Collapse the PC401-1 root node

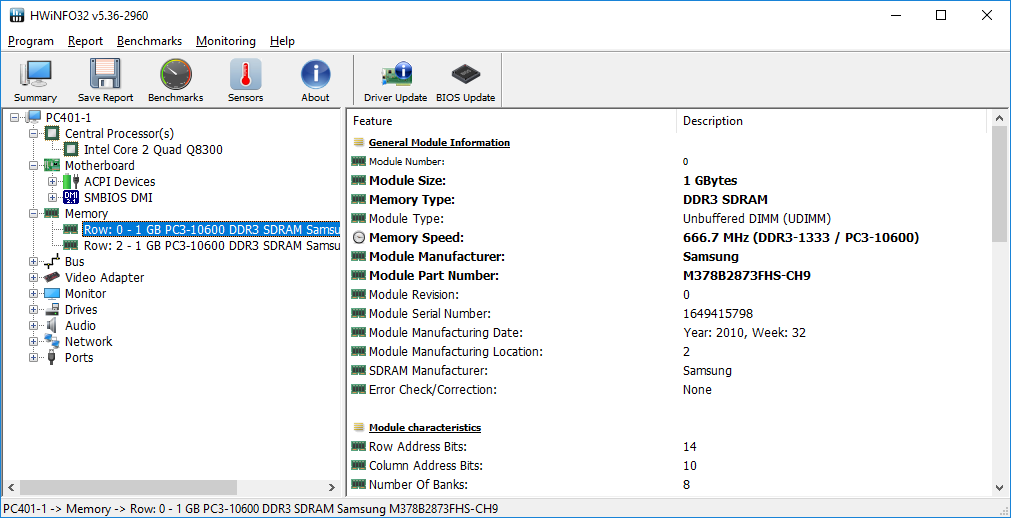pos(15,117)
